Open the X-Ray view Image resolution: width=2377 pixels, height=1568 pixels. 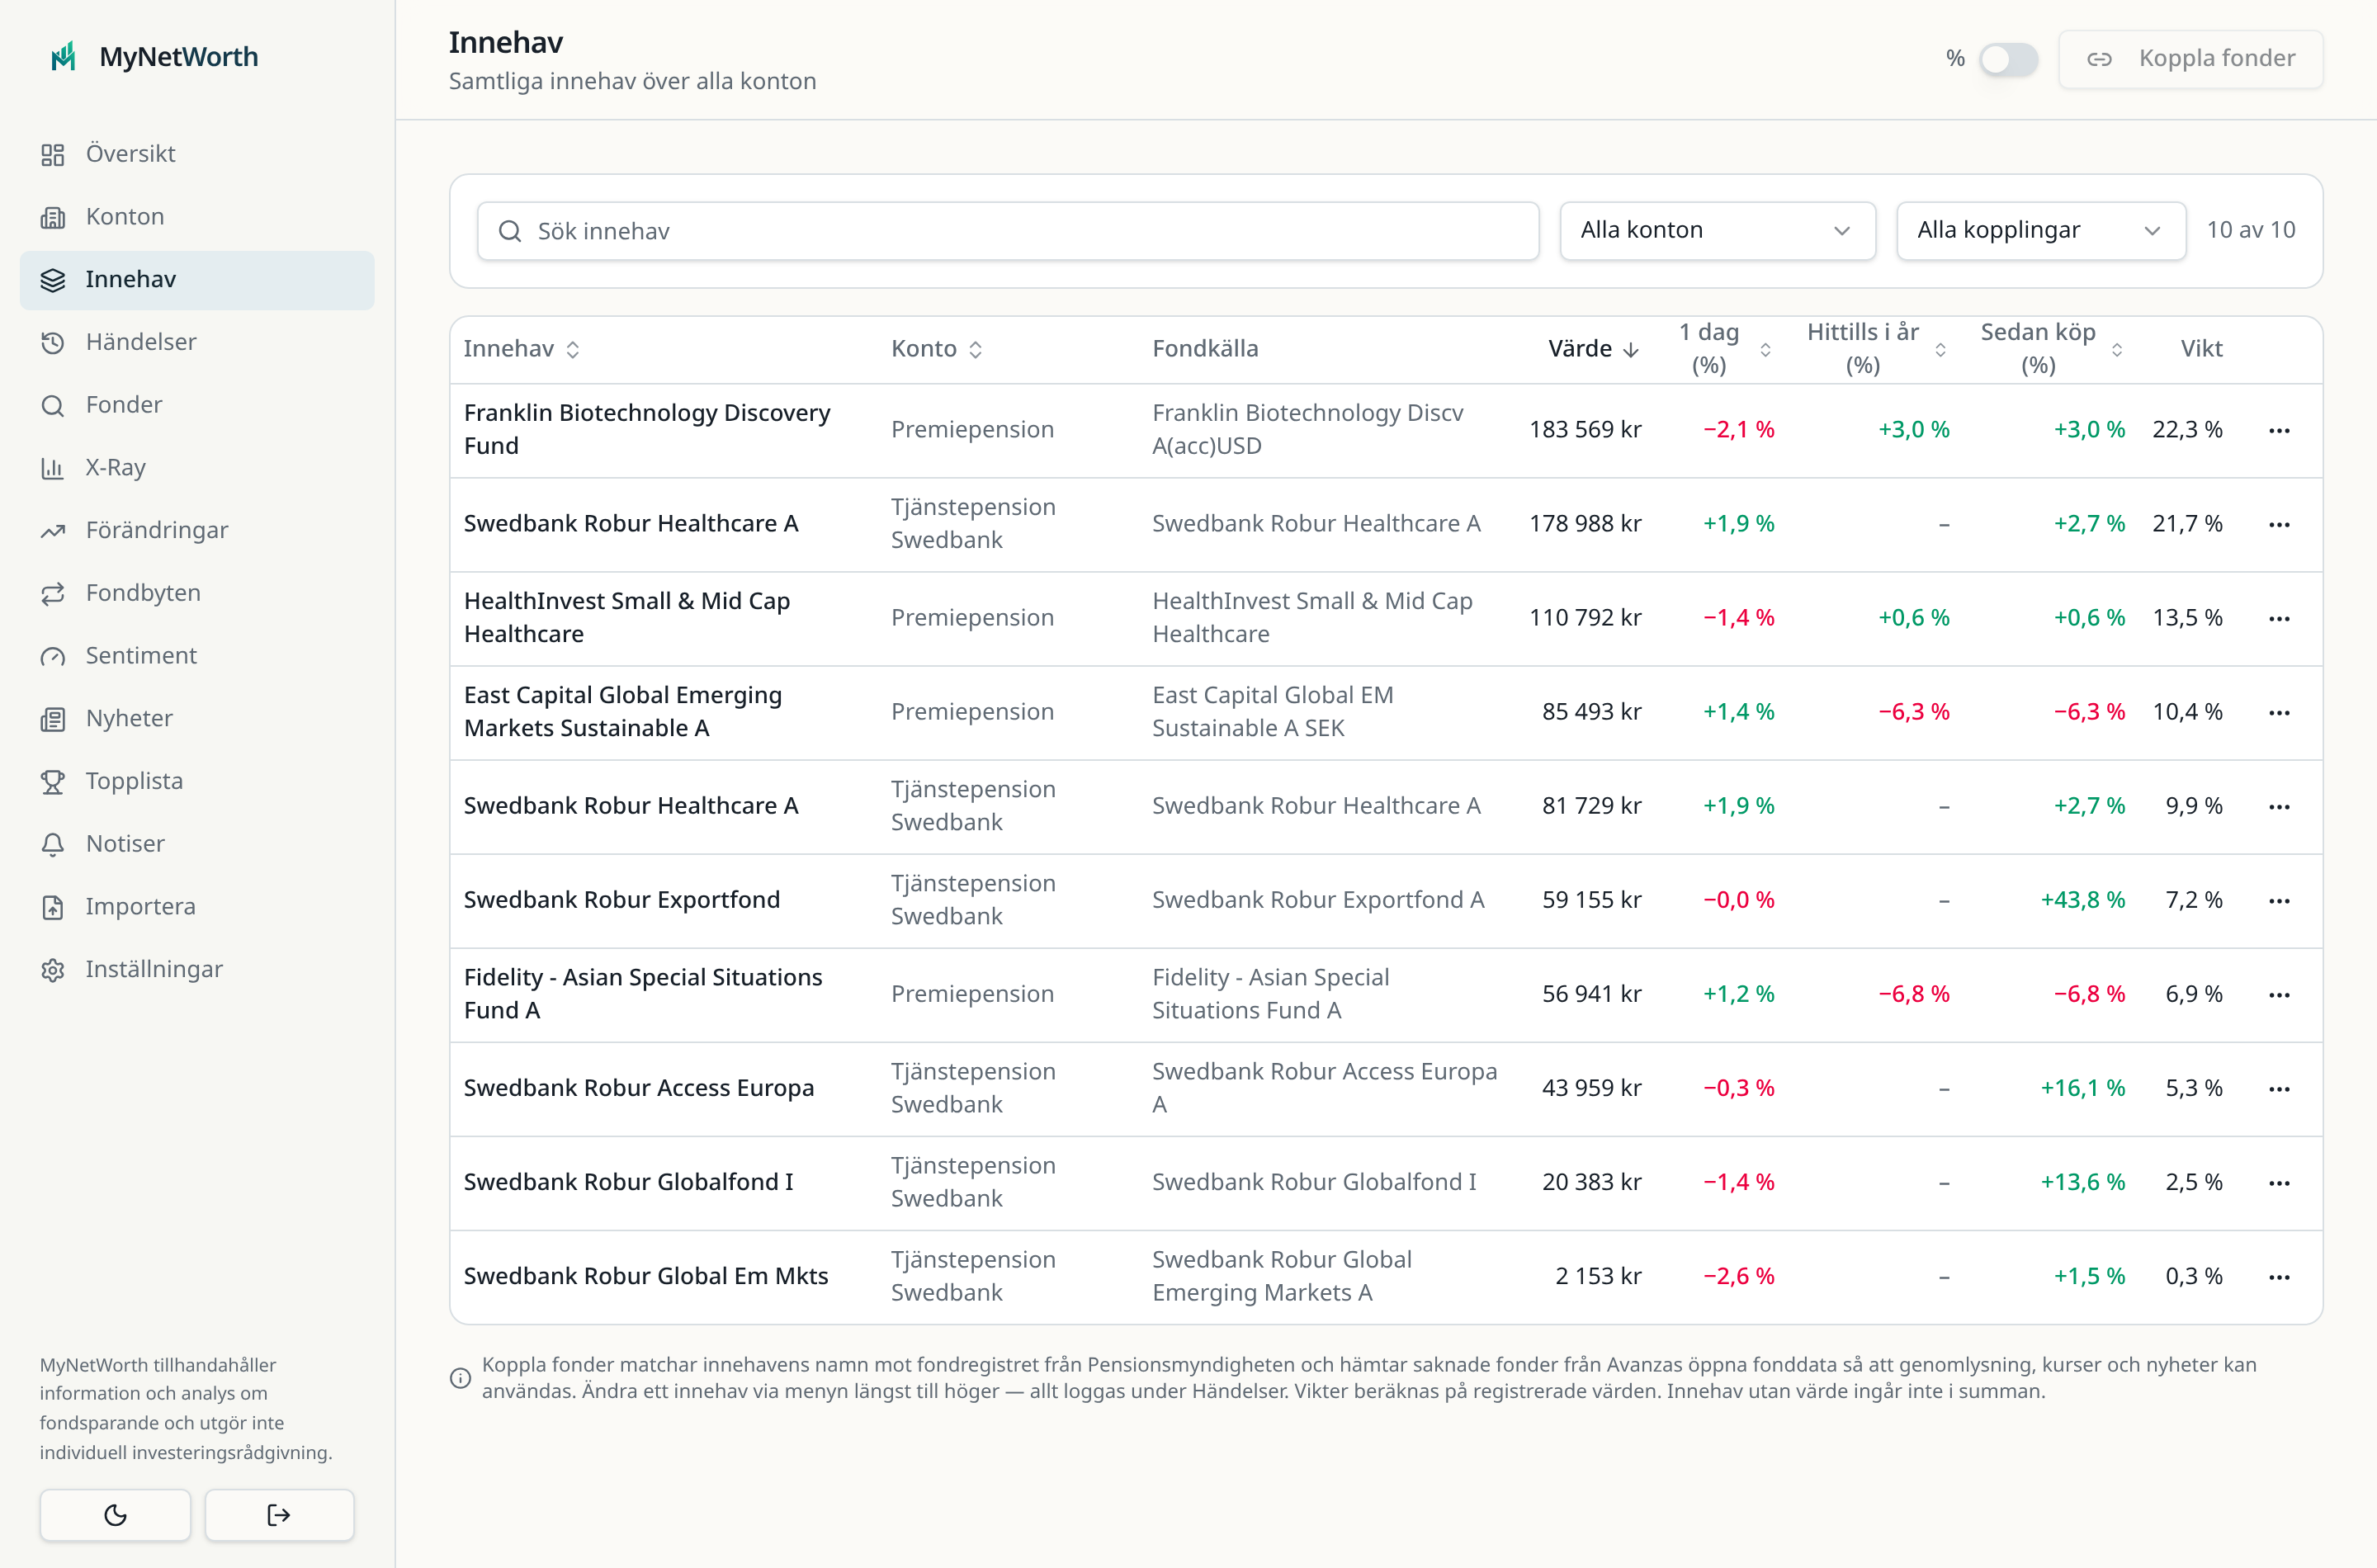click(x=197, y=468)
